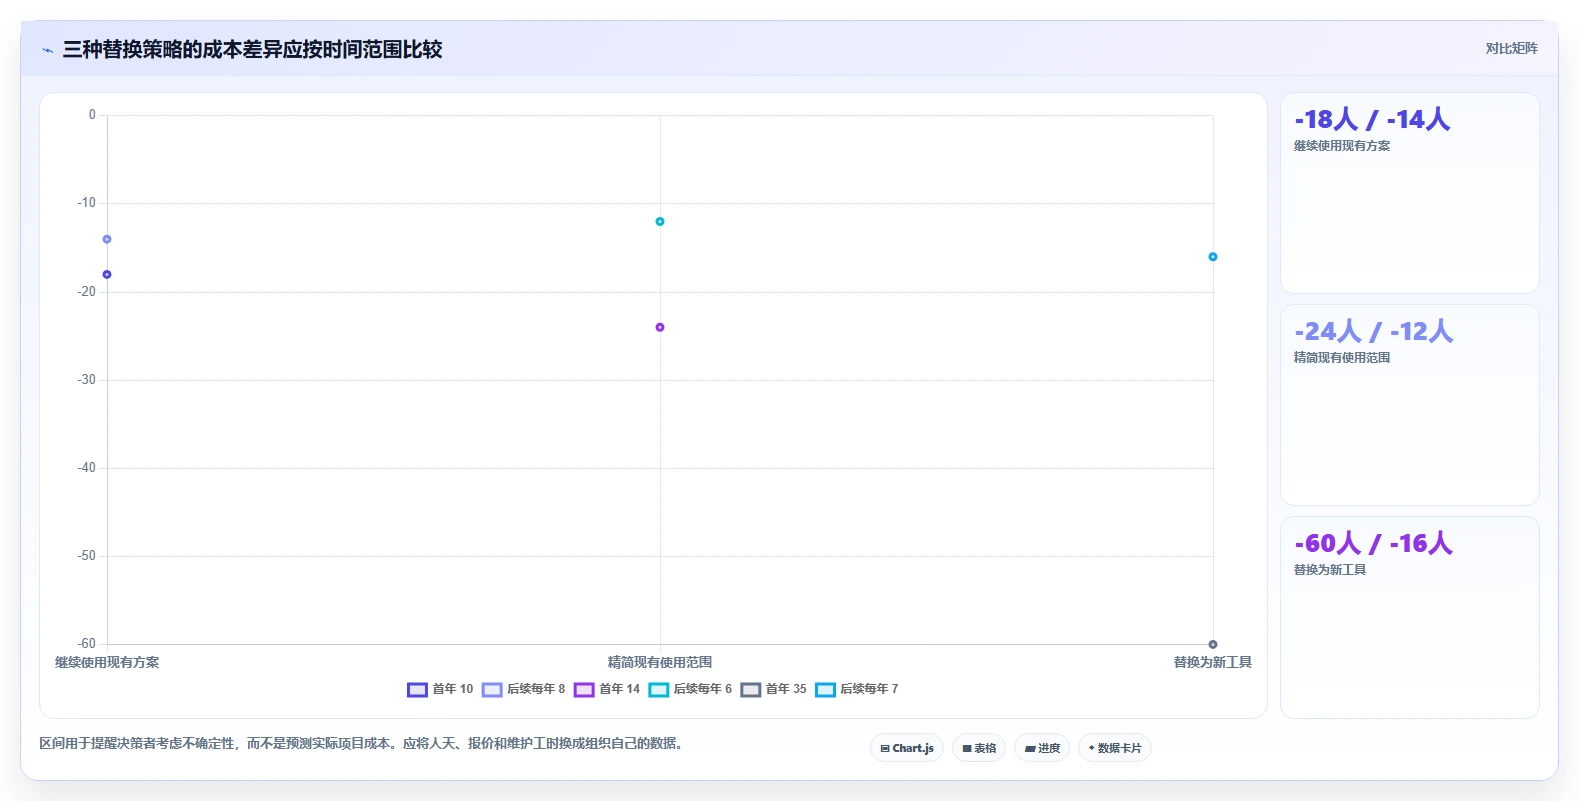
Task: Toggle the 首年 10 legend item
Action: (440, 689)
